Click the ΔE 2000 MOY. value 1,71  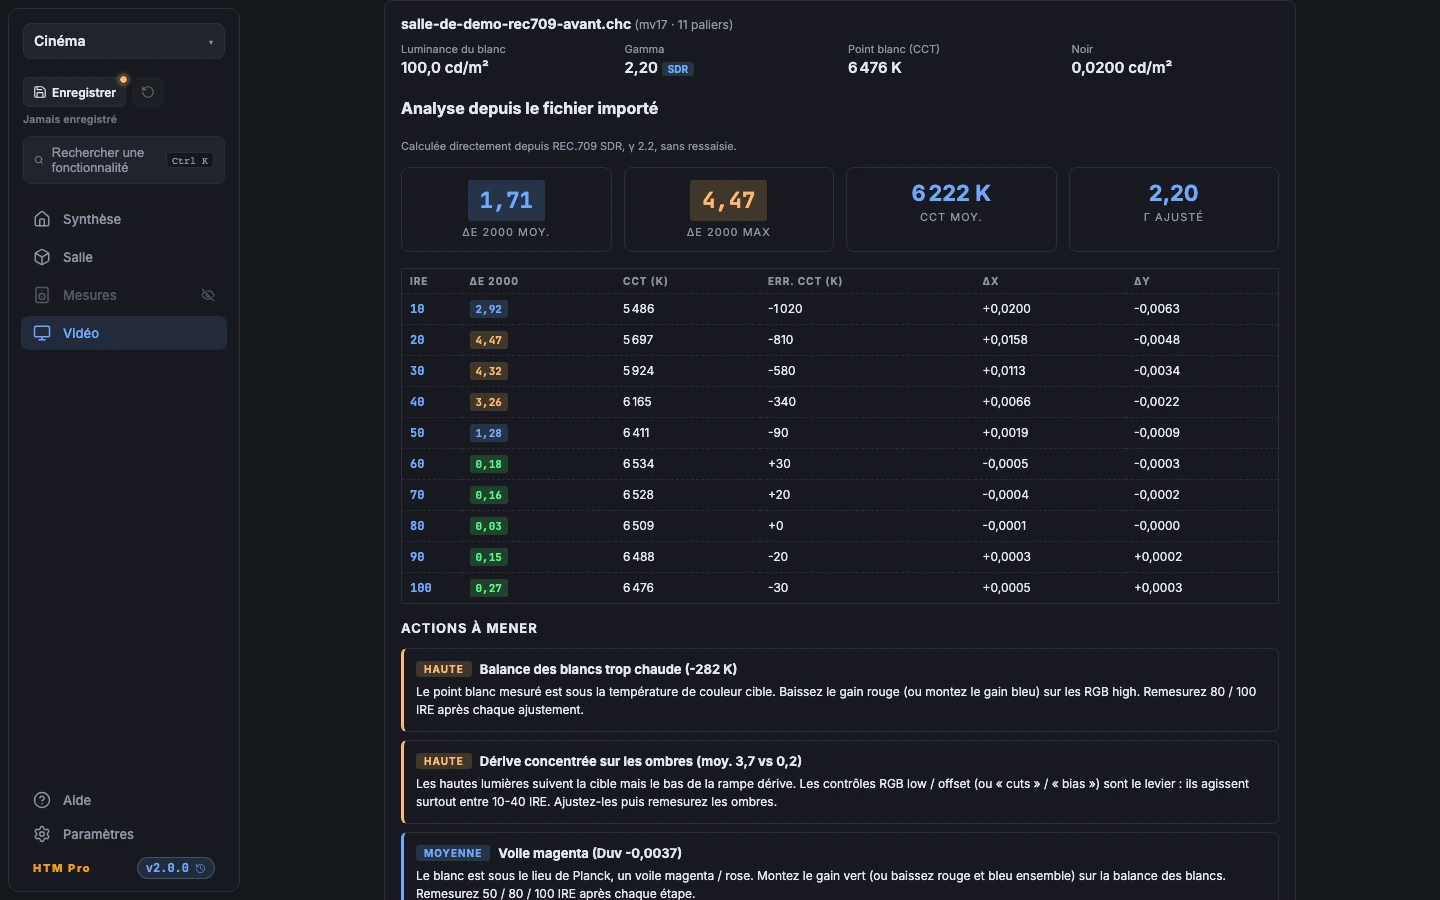(506, 200)
